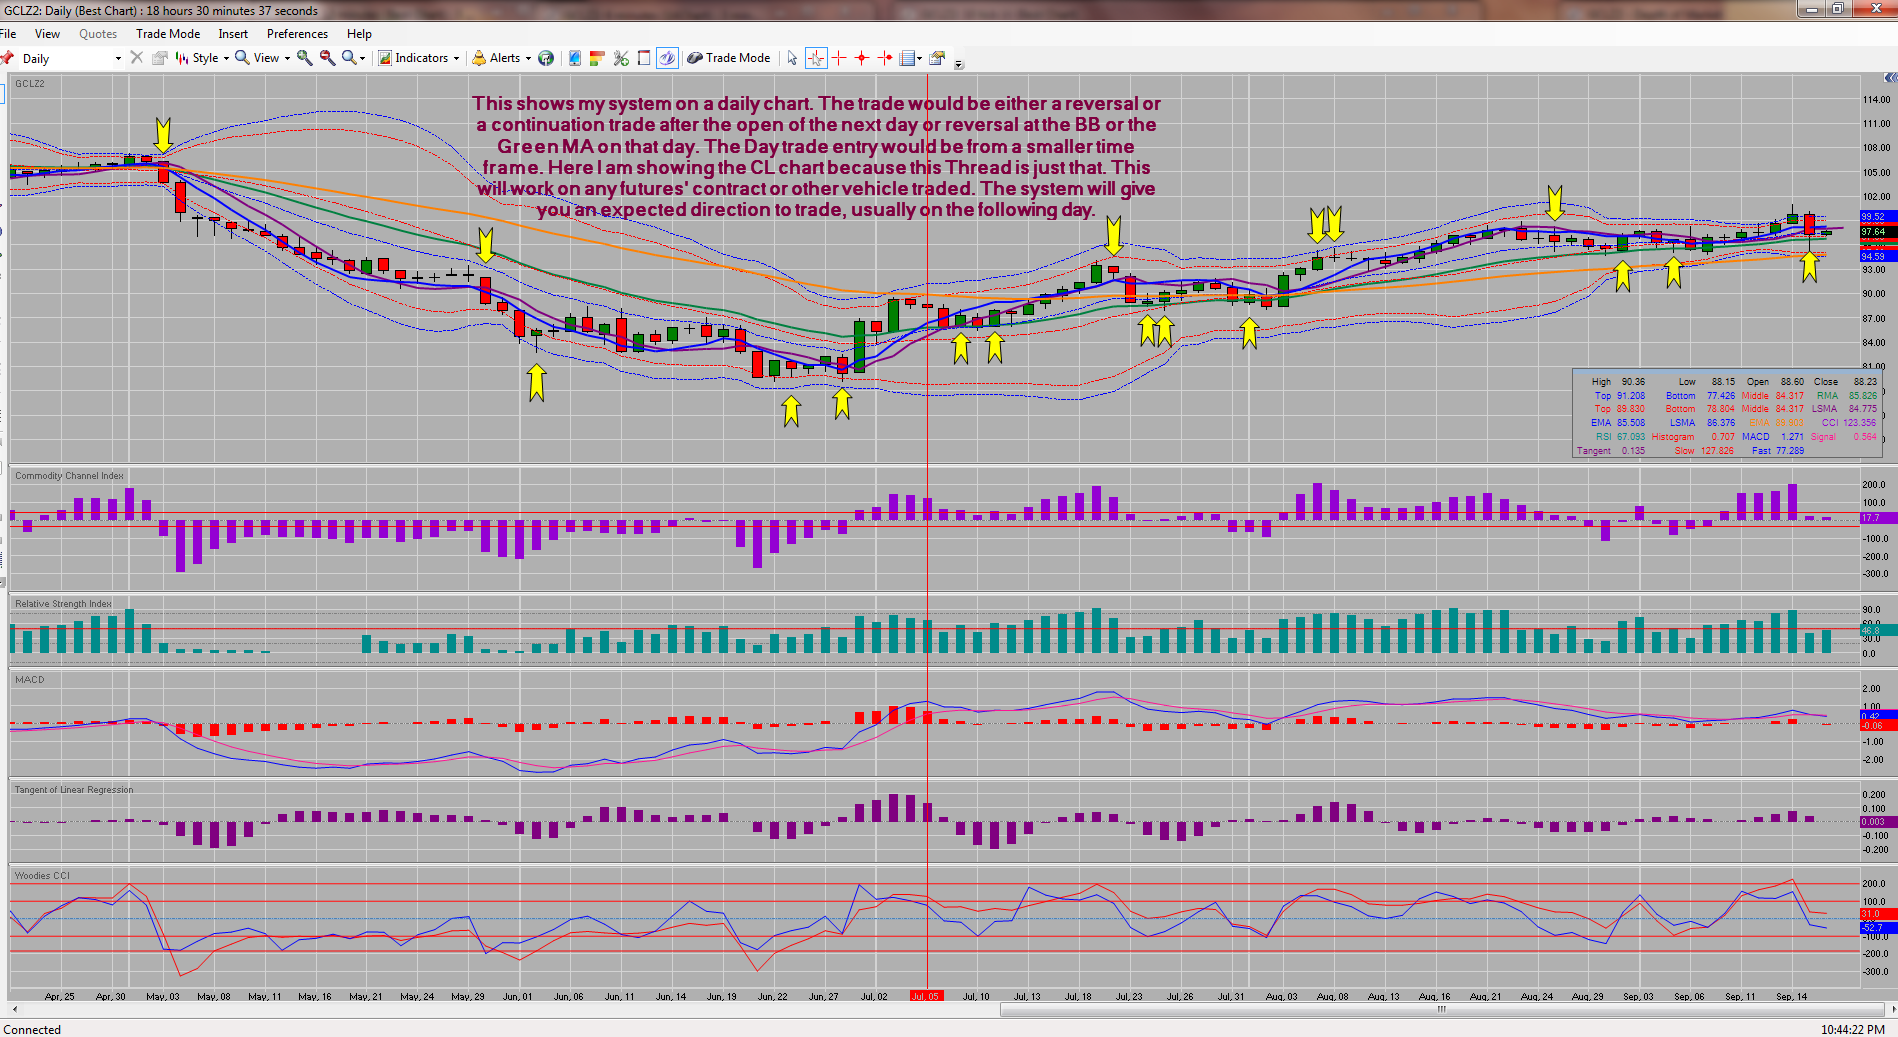The image size is (1898, 1037).
Task: Click the View magnifier icon
Action: pos(242,58)
